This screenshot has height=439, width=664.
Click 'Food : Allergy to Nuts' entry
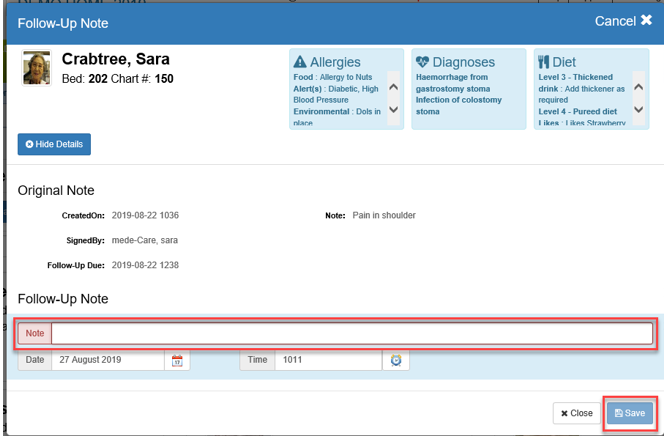tap(333, 77)
